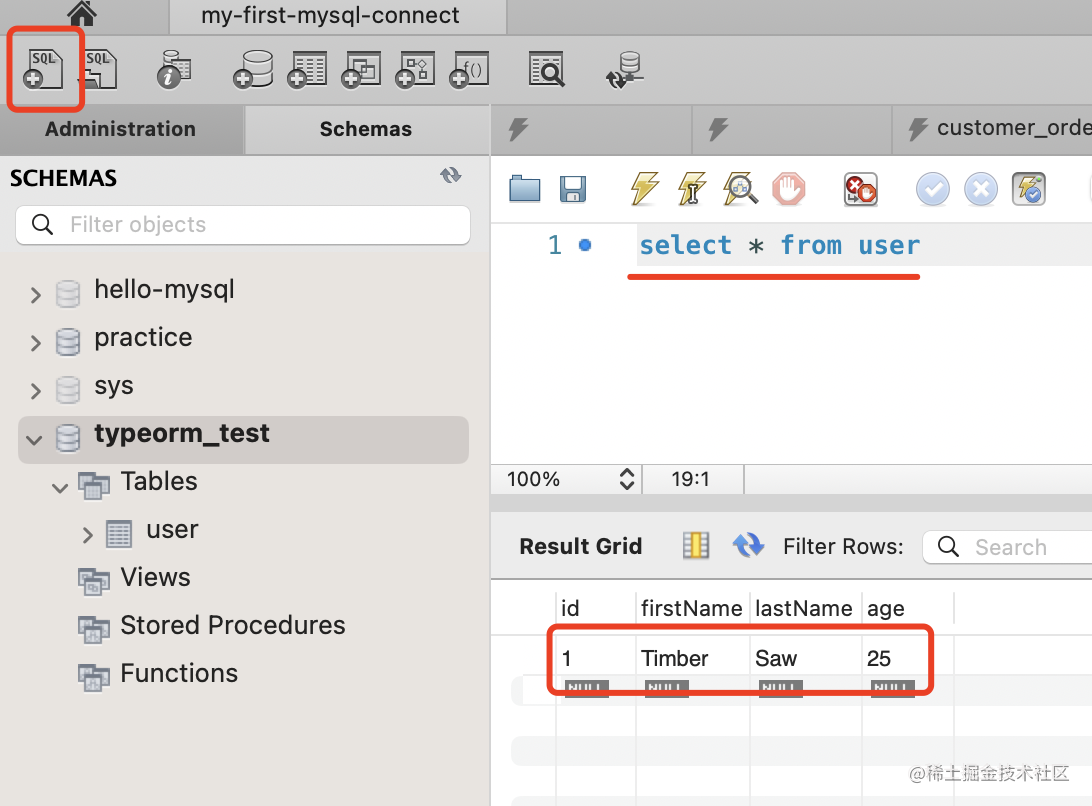Switch to the Administration tab
Image resolution: width=1092 pixels, height=806 pixels.
pyautogui.click(x=121, y=129)
